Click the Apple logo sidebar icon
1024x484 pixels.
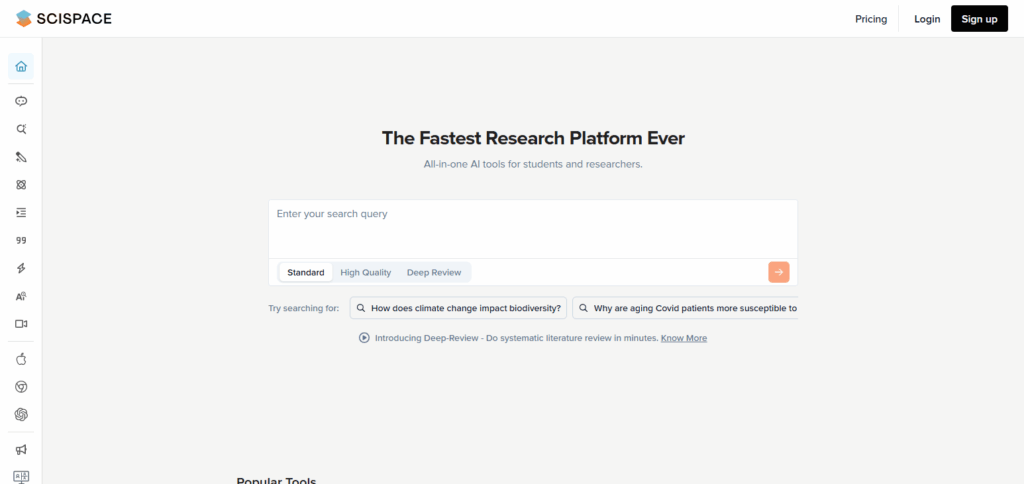tap(21, 359)
